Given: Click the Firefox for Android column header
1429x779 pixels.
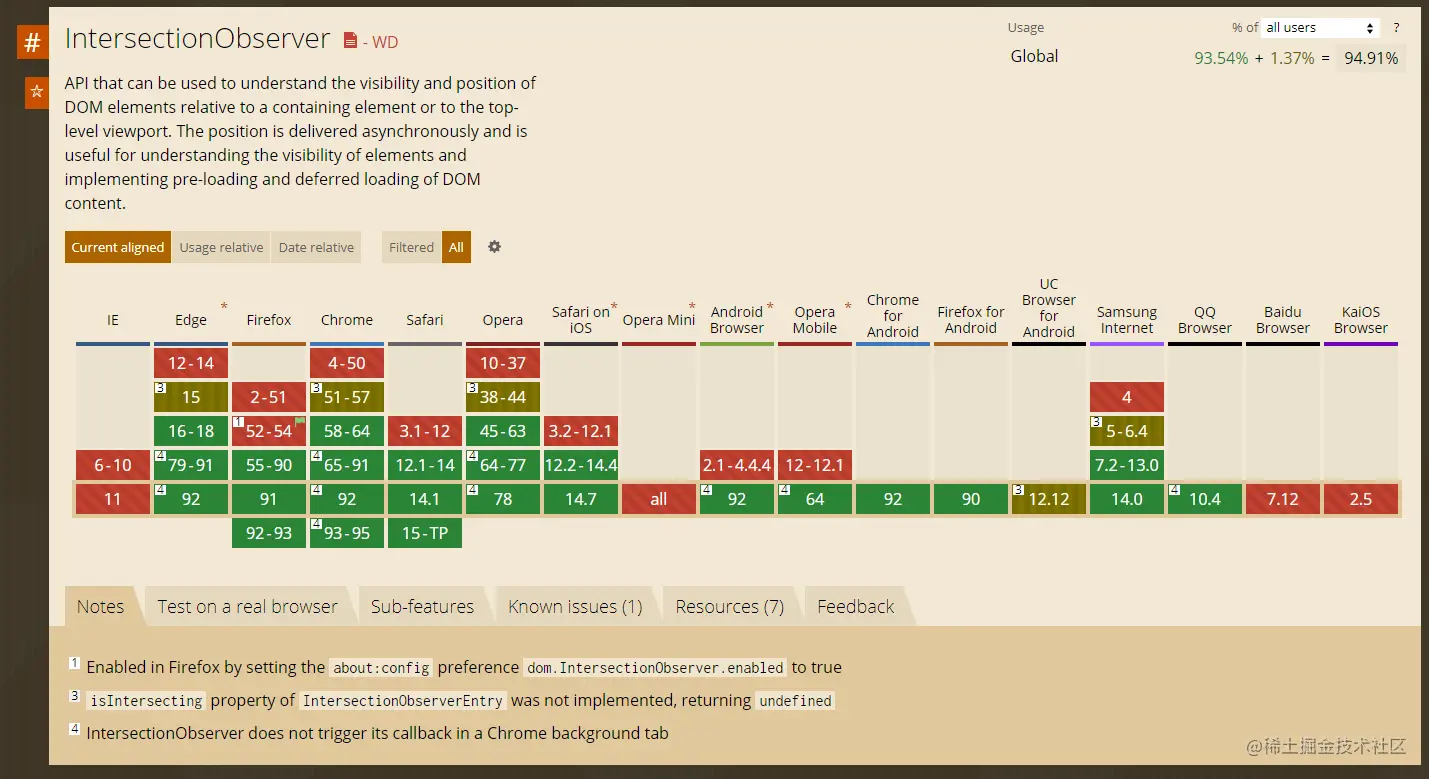Looking at the screenshot, I should [971, 320].
